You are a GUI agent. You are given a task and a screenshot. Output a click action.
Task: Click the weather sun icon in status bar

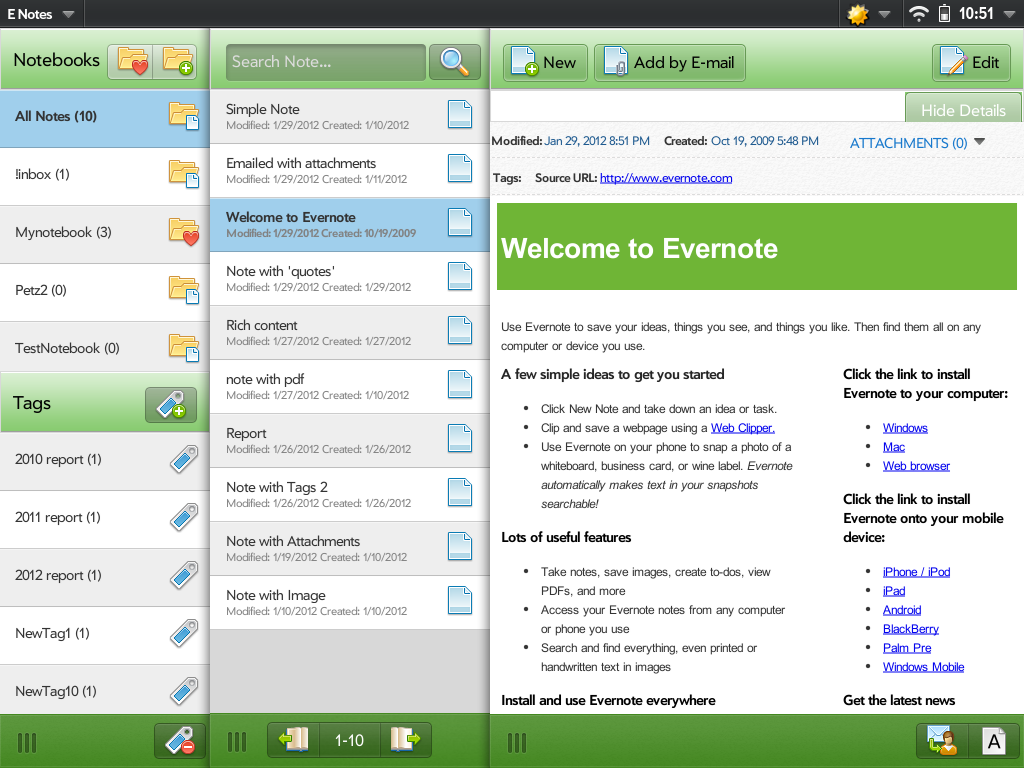pyautogui.click(x=857, y=14)
